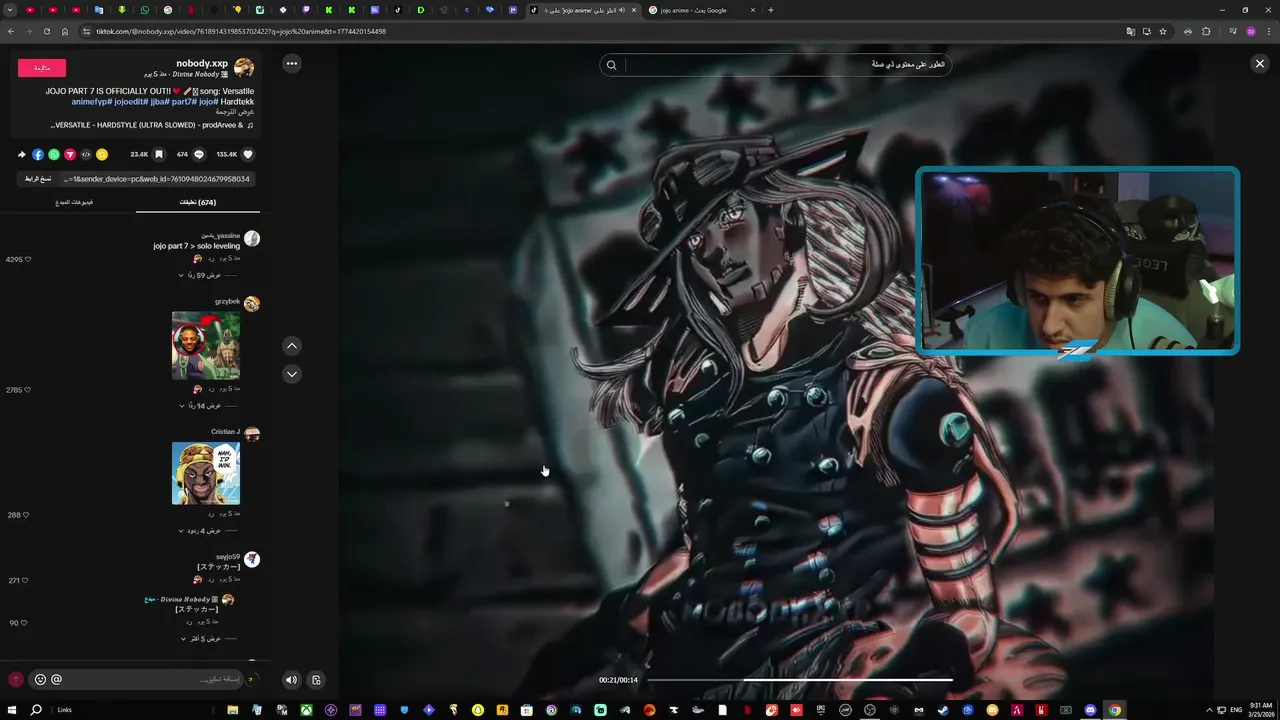
Task: Go to next video with down arrow
Action: 292,374
